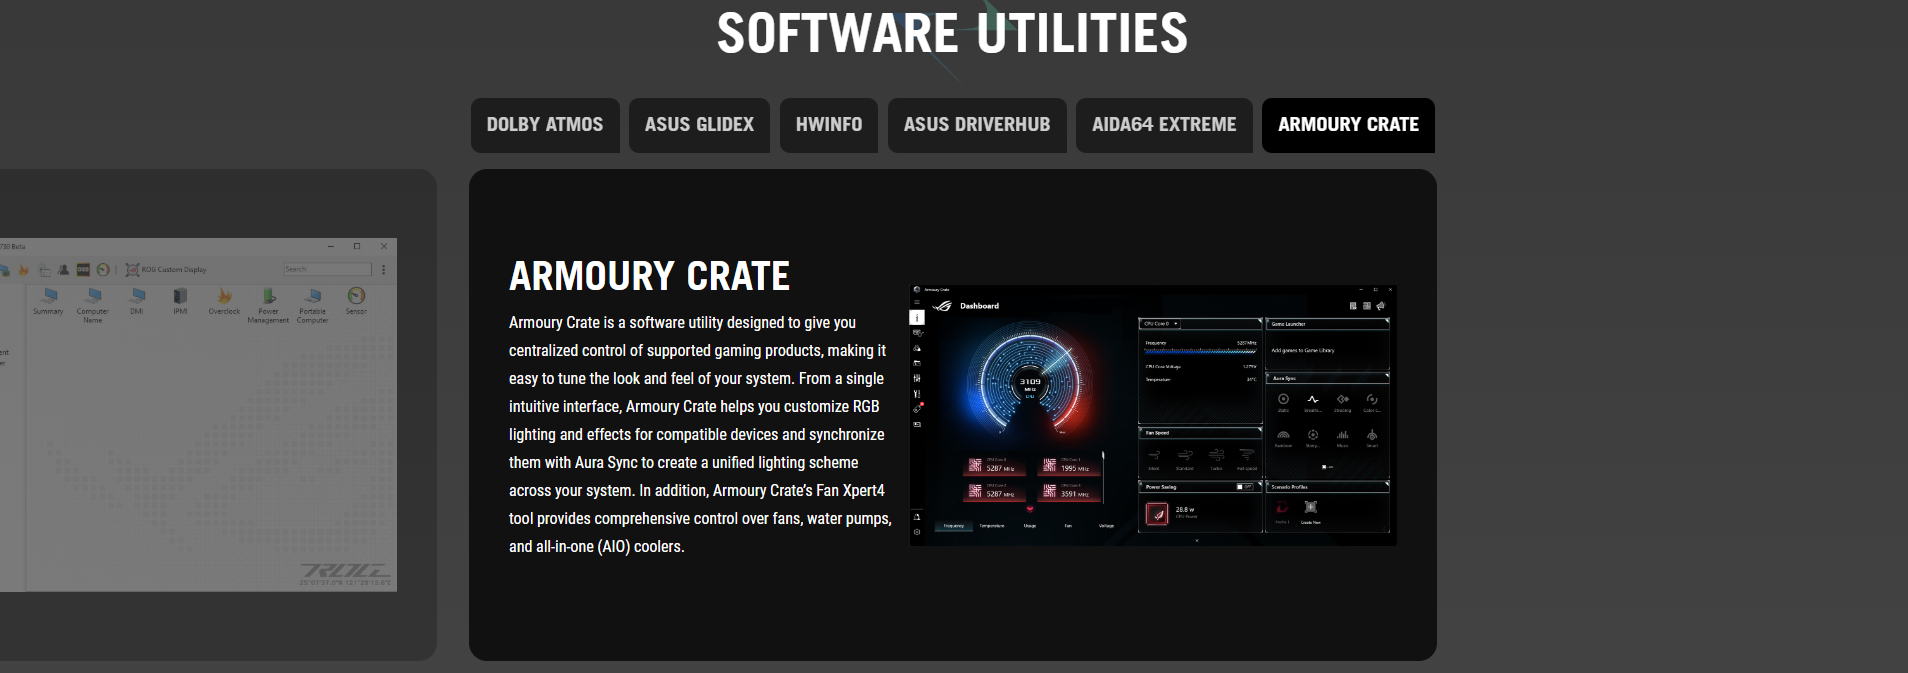The image size is (1908, 673).
Task: Select the Smart Aura Sync effect
Action: [x=1372, y=437]
